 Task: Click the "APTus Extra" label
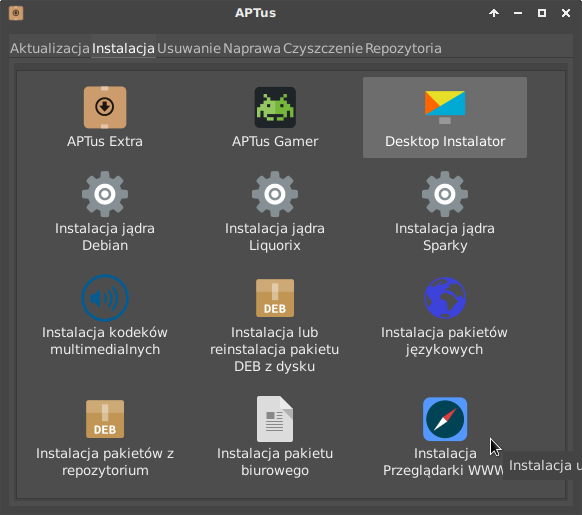pyautogui.click(x=105, y=141)
